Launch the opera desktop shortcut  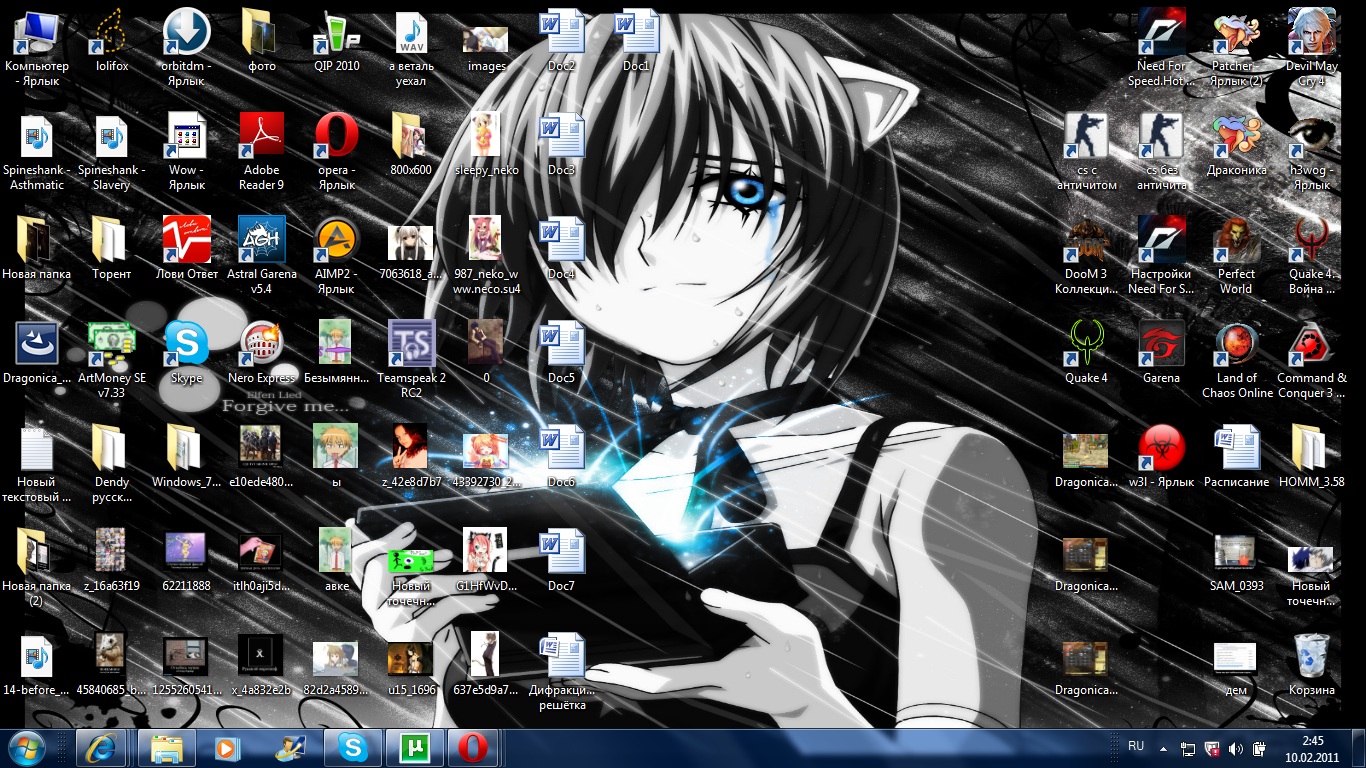[336, 136]
